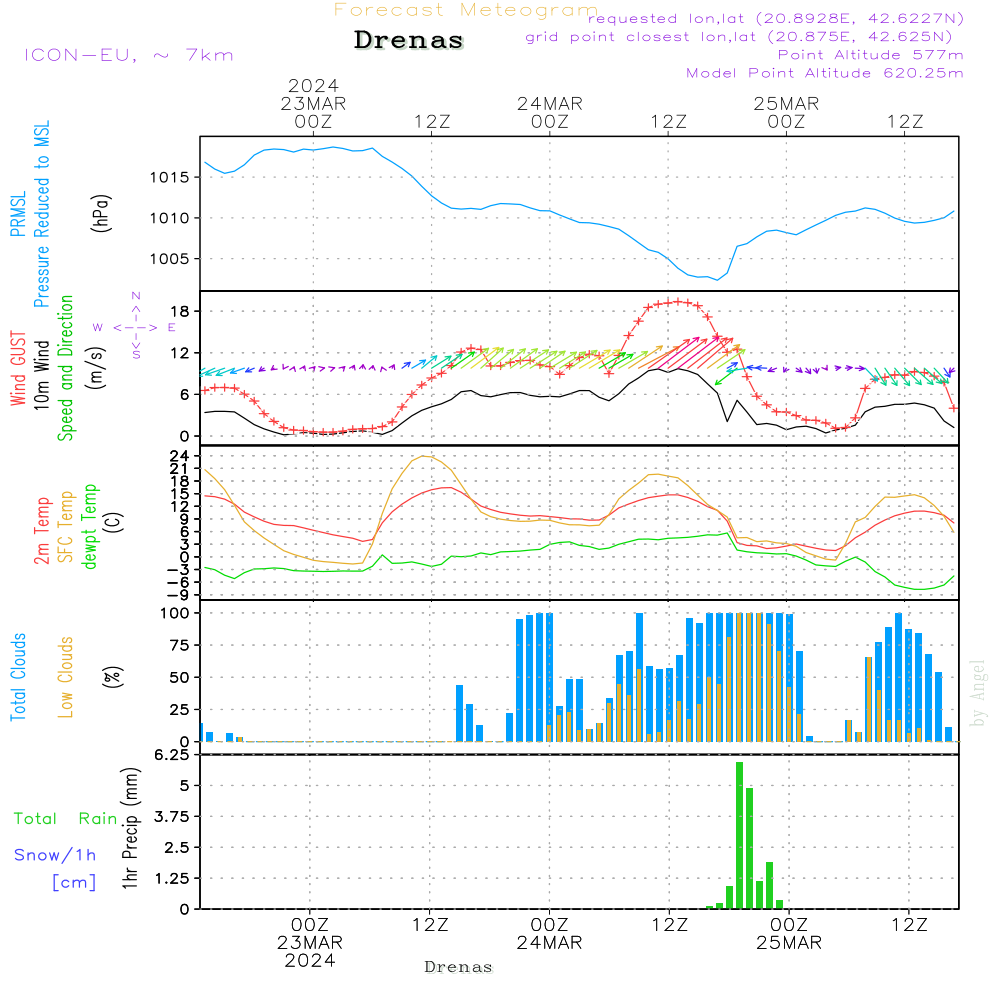Click the 1010 hPa tick label
1000x1000 pixels.
[x=170, y=218]
